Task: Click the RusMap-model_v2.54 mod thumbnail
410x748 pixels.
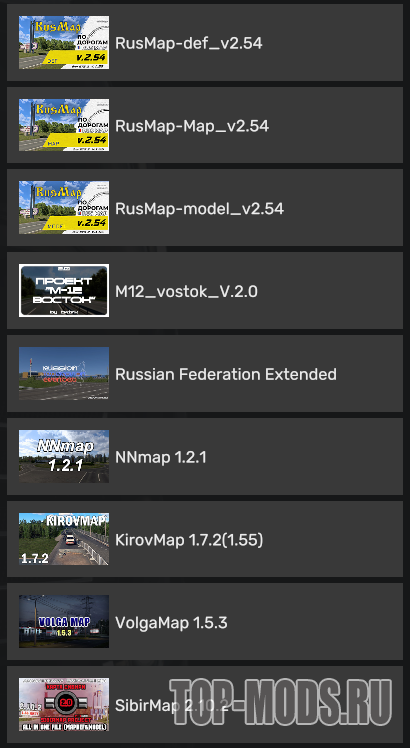Action: [x=64, y=208]
